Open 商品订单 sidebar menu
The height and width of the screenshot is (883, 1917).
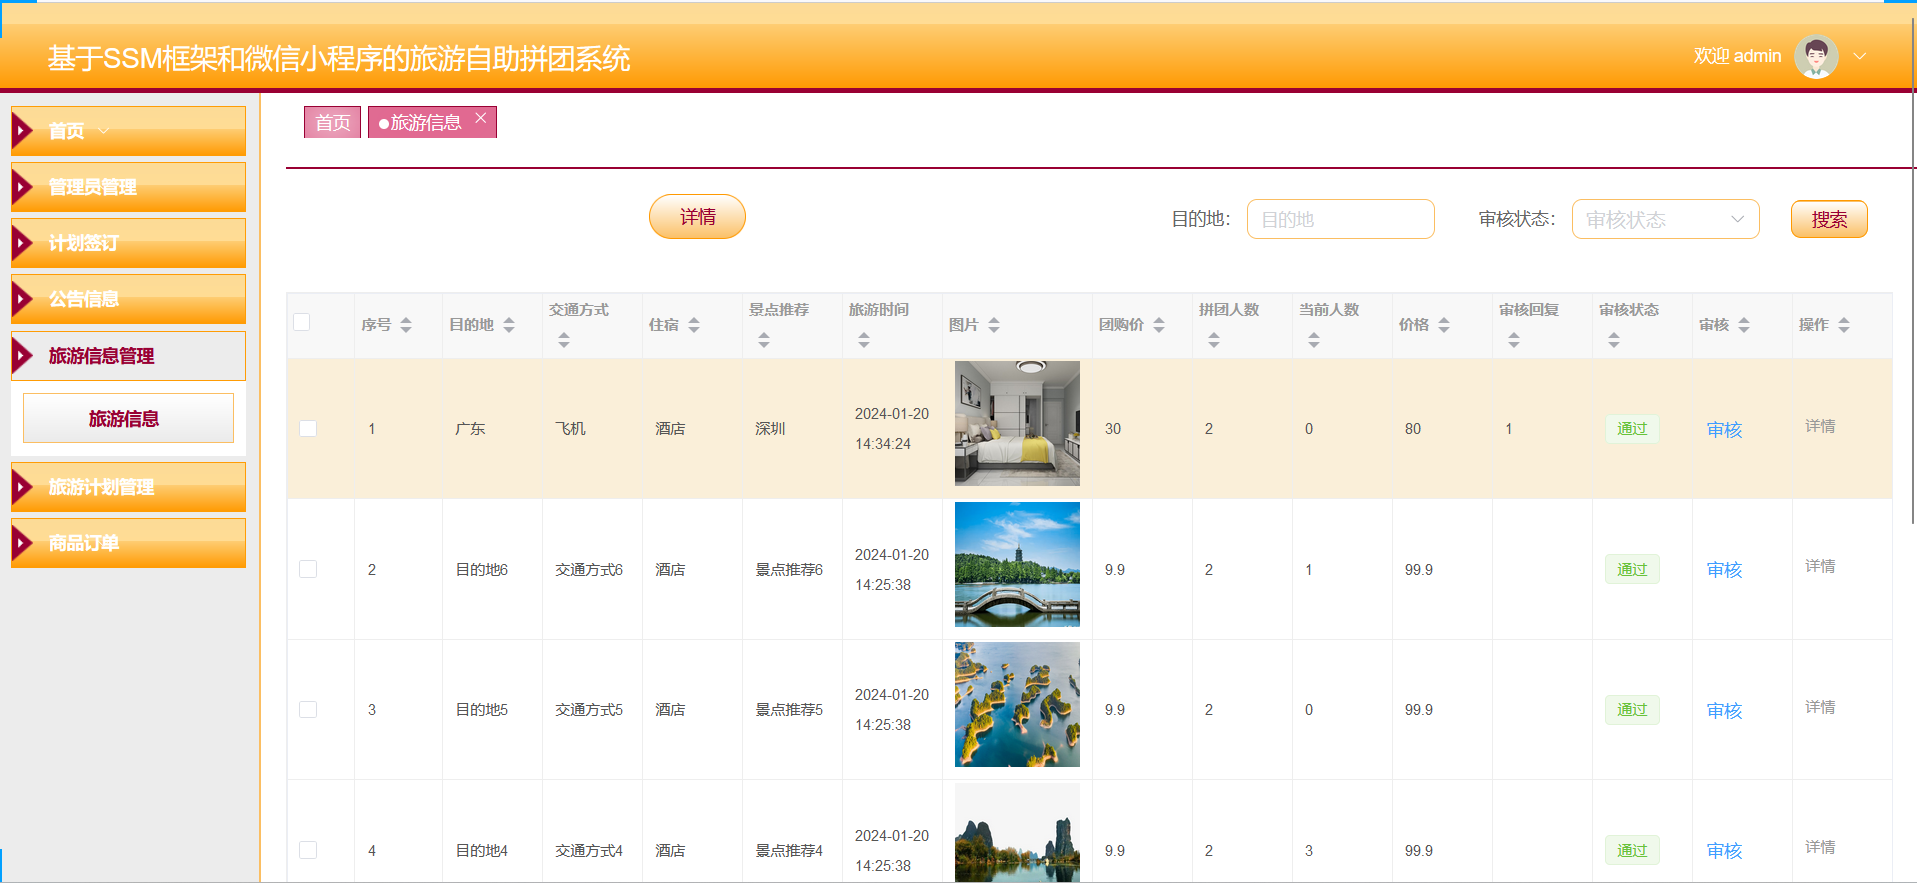(x=128, y=543)
